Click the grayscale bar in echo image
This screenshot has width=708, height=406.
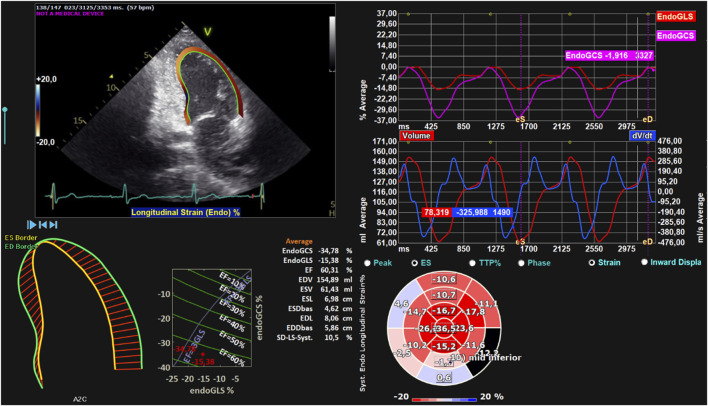[x=332, y=43]
